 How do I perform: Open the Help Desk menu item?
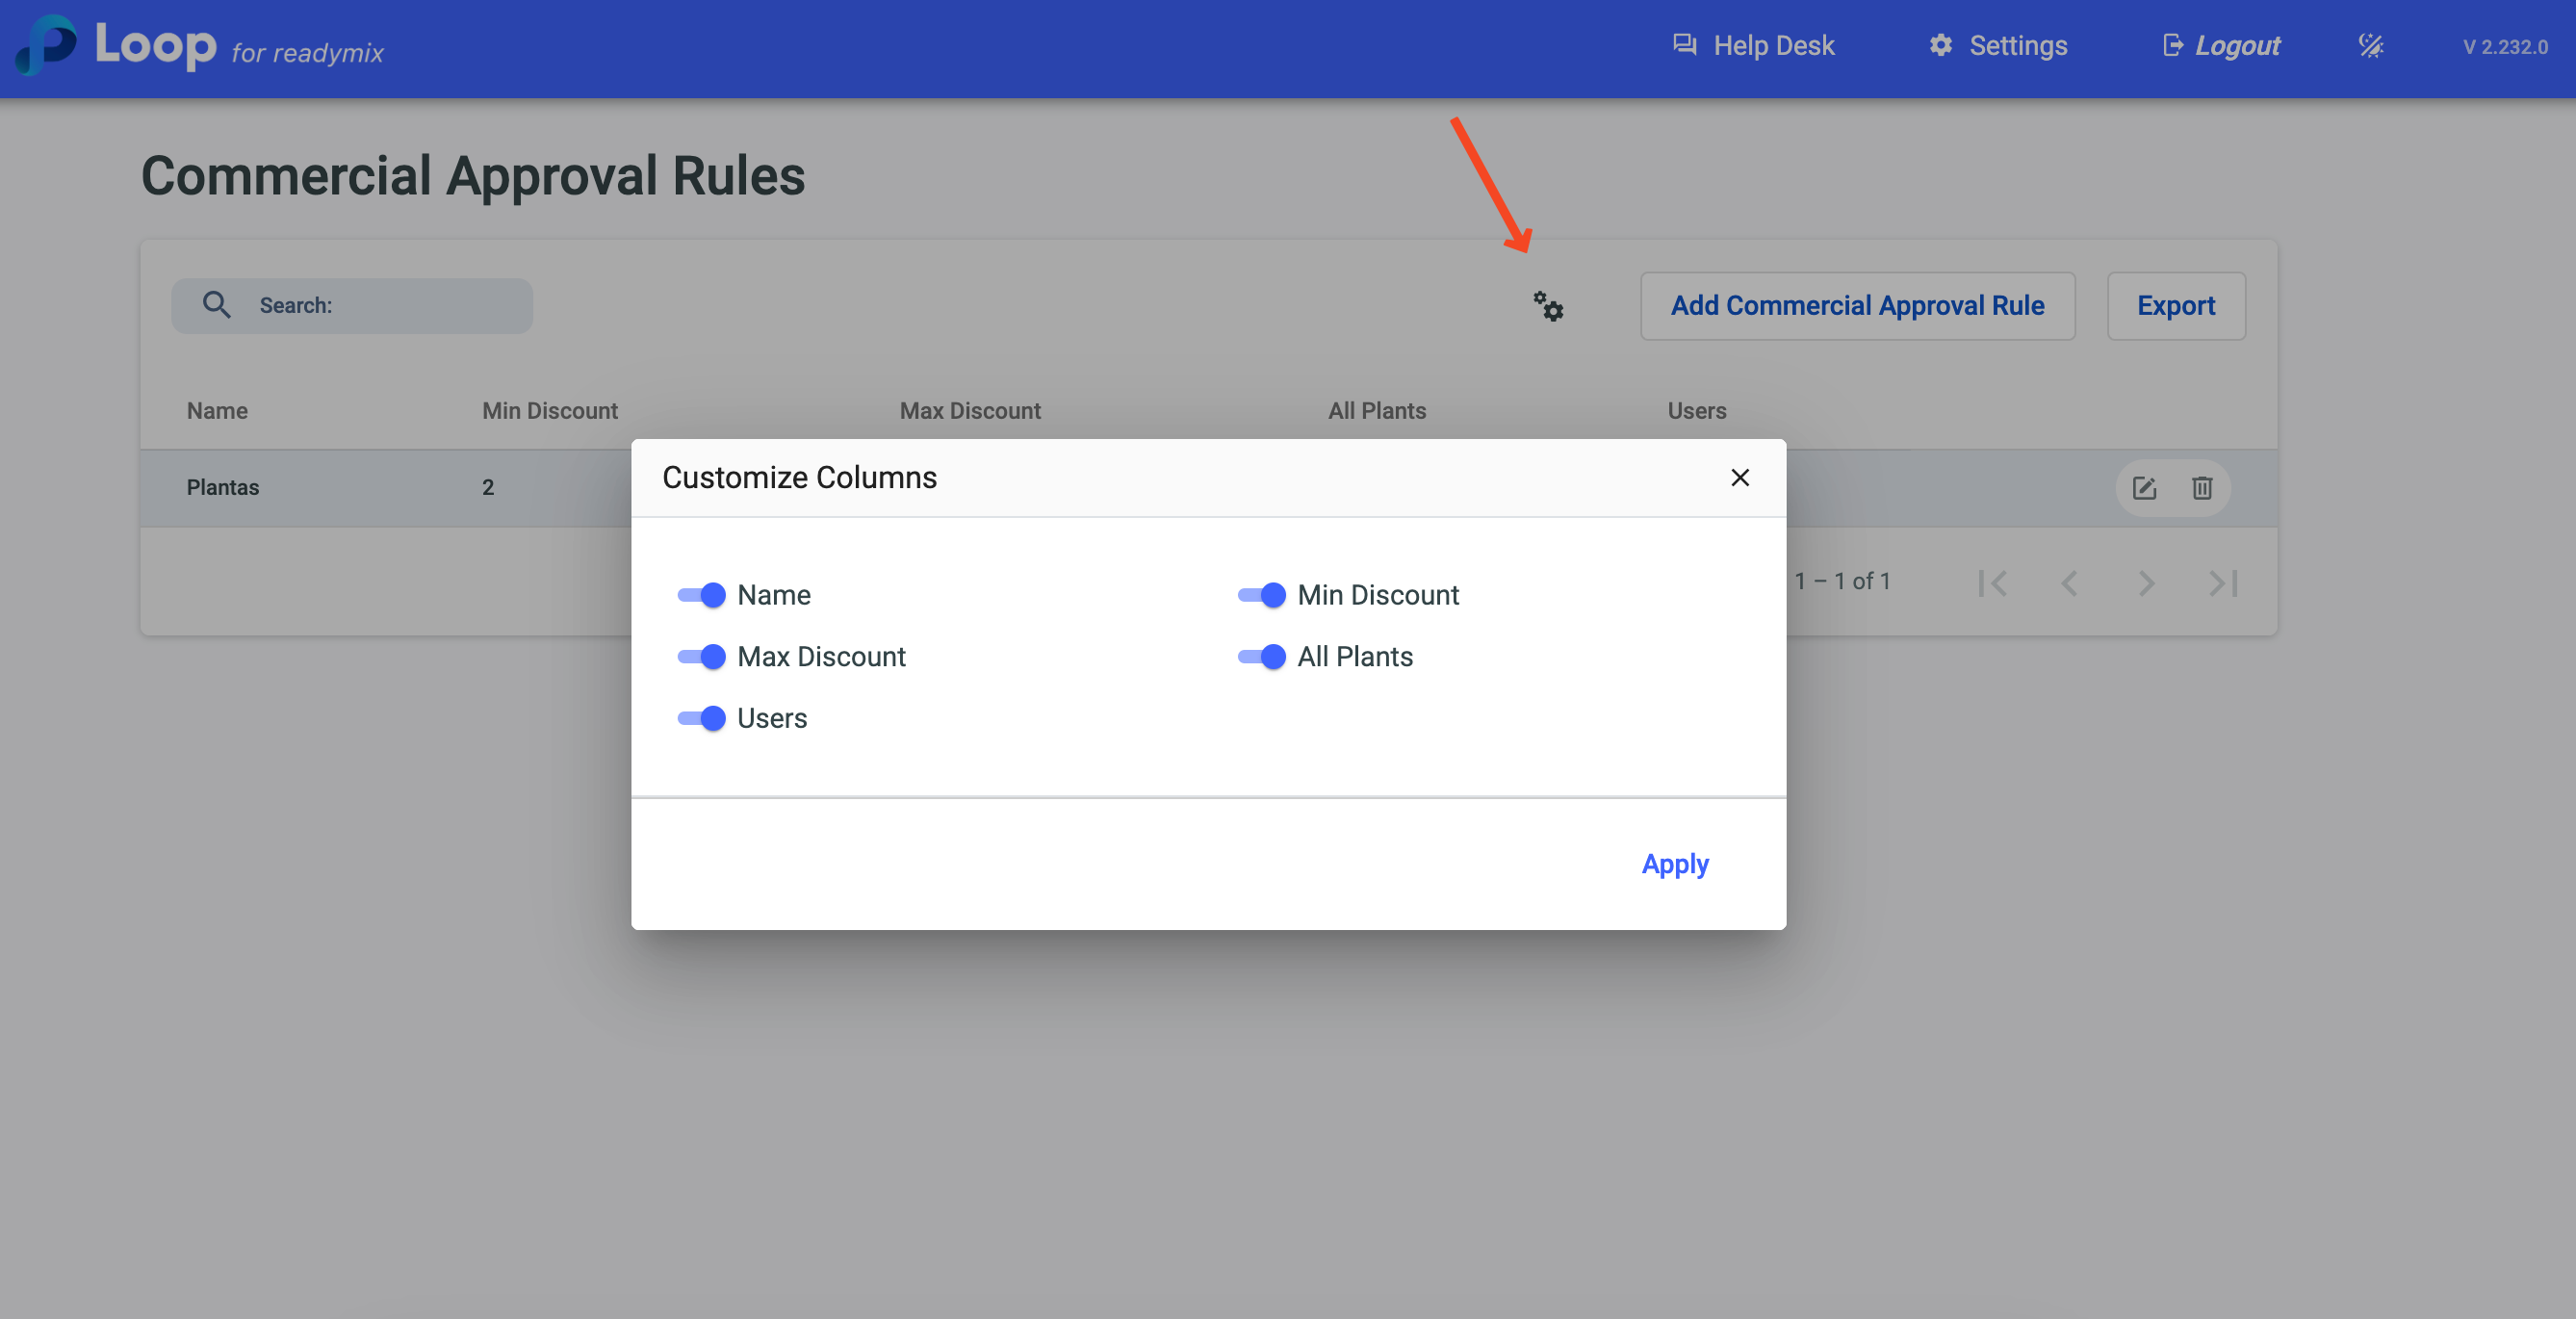pyautogui.click(x=1753, y=46)
